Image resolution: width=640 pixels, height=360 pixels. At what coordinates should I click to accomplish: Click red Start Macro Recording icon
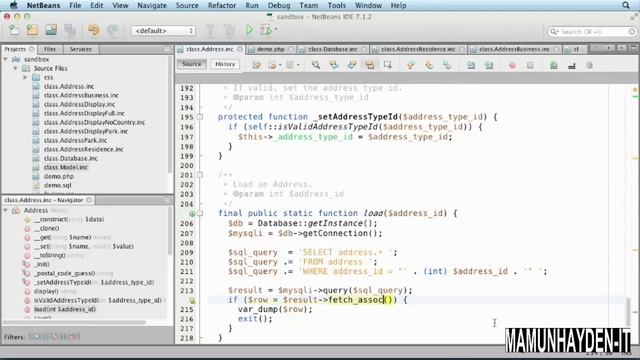tap(512, 65)
